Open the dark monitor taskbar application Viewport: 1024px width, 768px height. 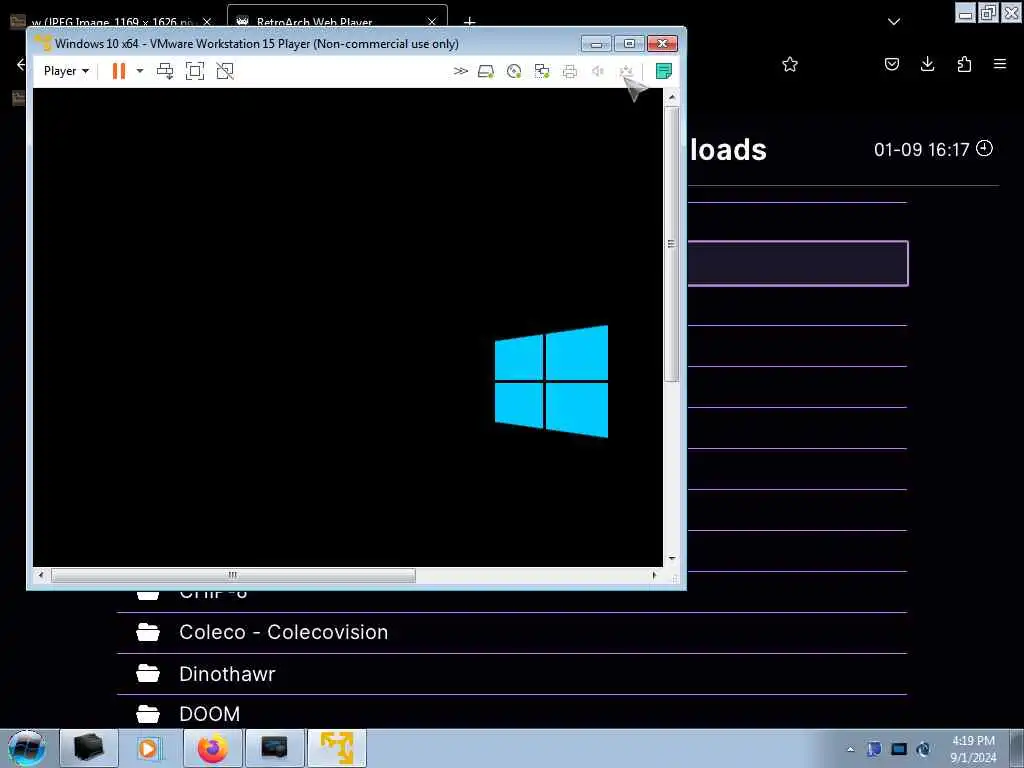click(x=275, y=748)
